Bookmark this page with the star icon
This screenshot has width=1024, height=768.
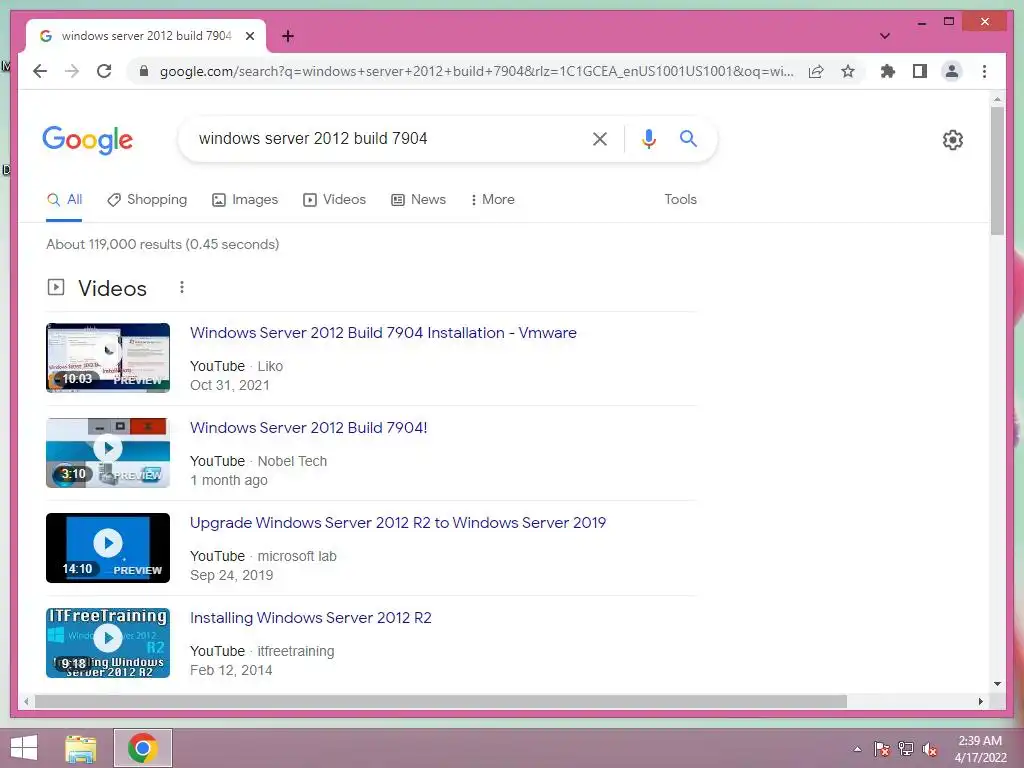pos(848,71)
